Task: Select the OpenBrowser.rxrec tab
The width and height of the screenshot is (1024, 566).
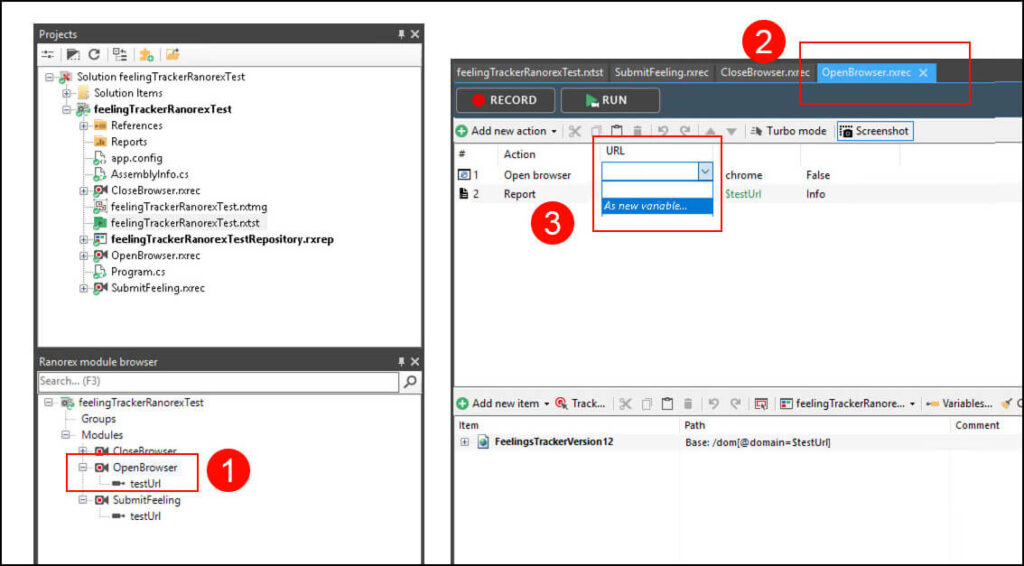Action: (866, 72)
